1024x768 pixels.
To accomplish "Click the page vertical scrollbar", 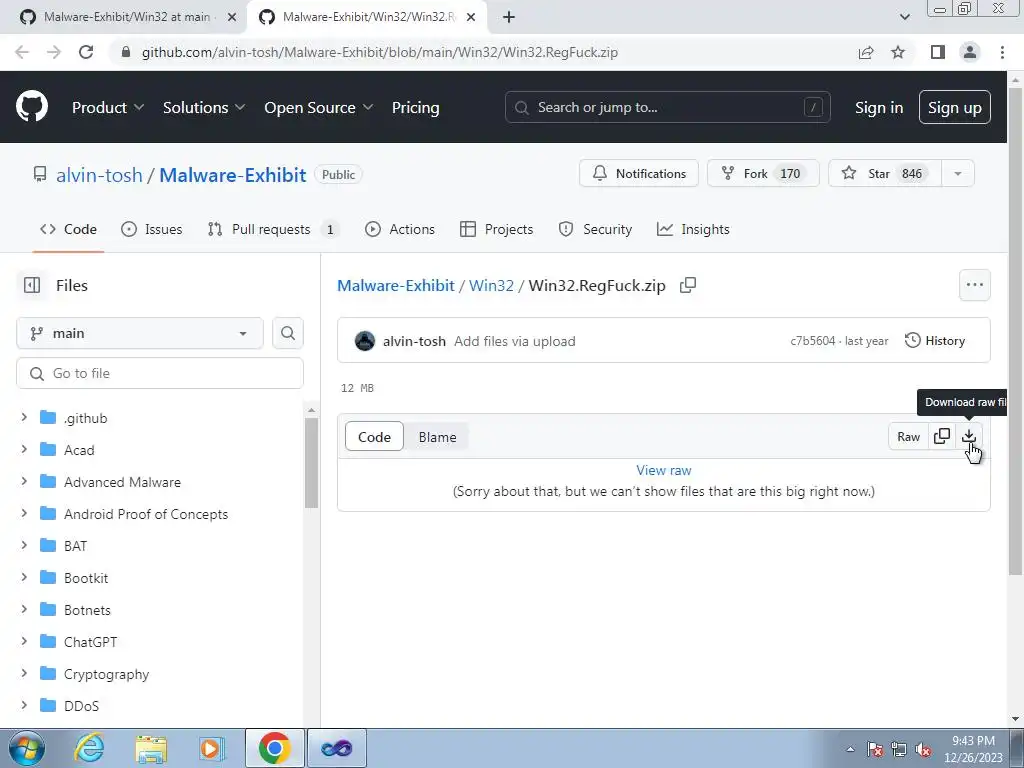I will (1016, 331).
